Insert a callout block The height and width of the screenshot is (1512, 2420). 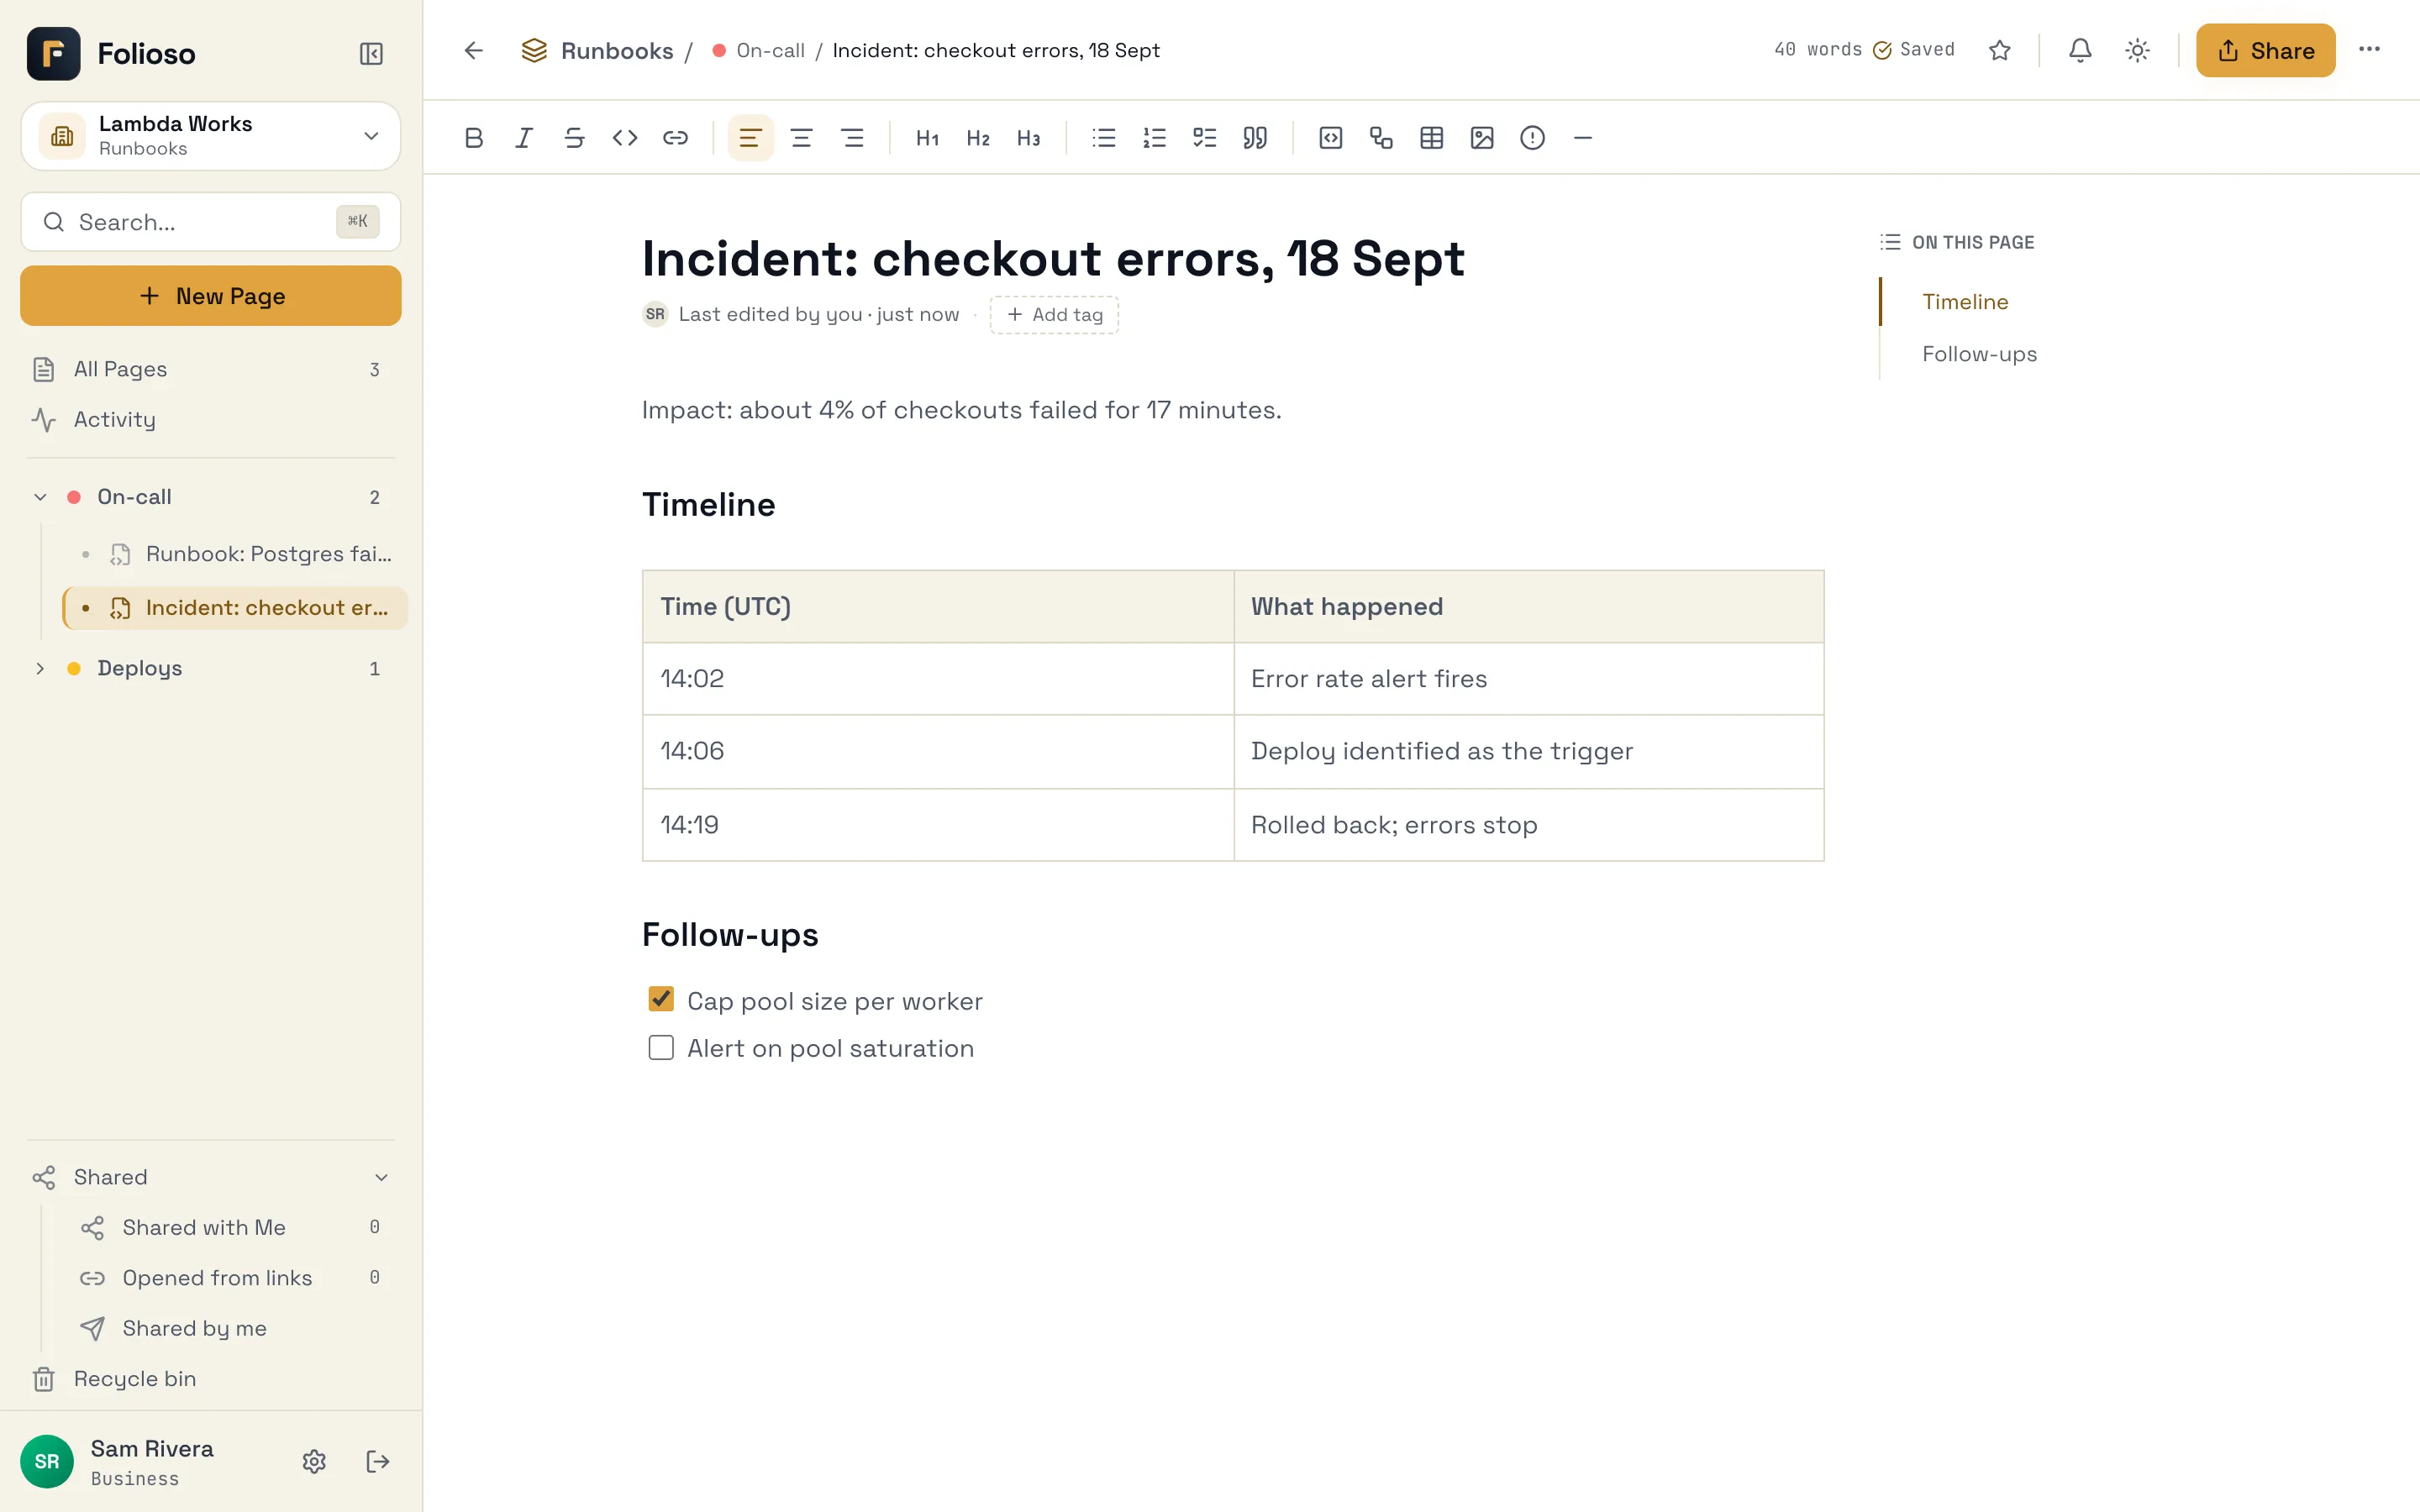tap(1532, 138)
